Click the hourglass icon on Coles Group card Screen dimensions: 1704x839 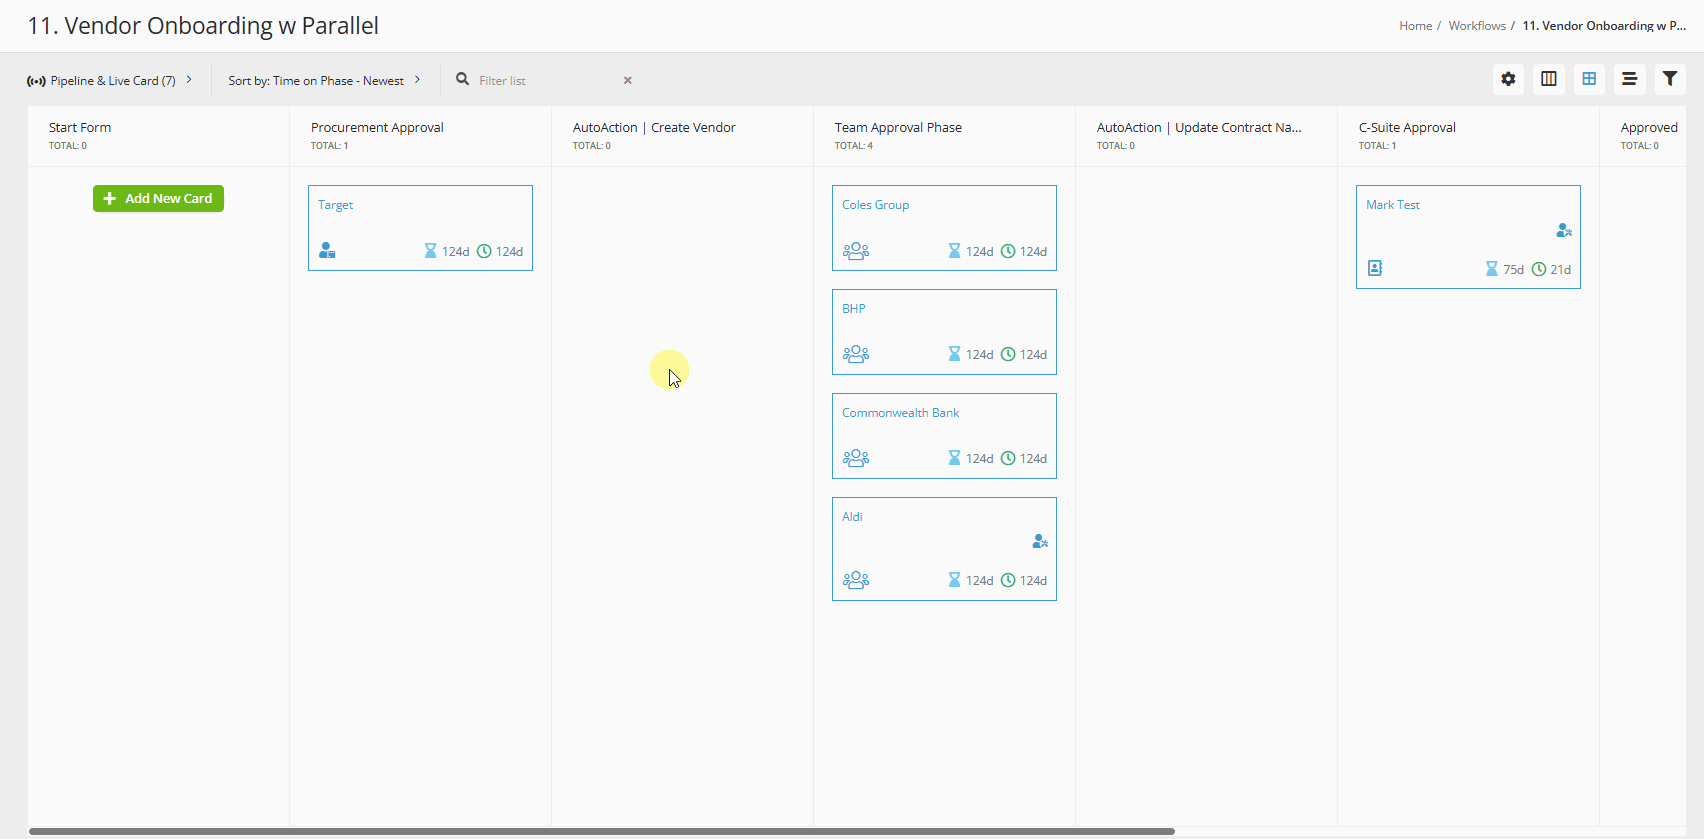[x=954, y=251]
